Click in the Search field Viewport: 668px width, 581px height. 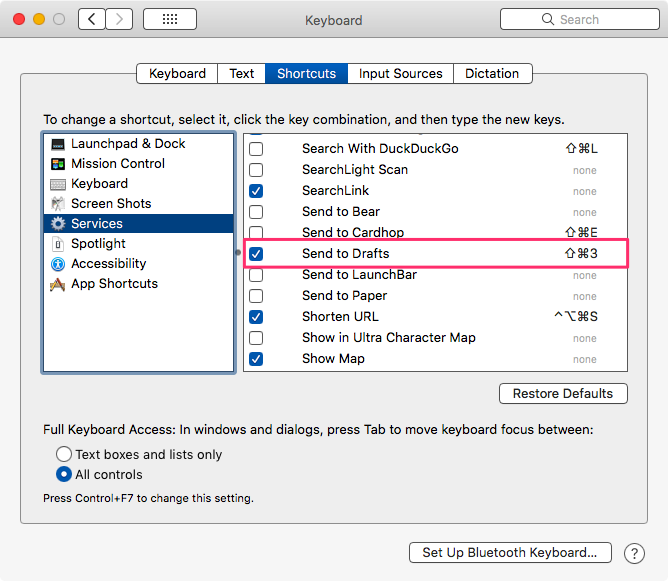coord(580,19)
